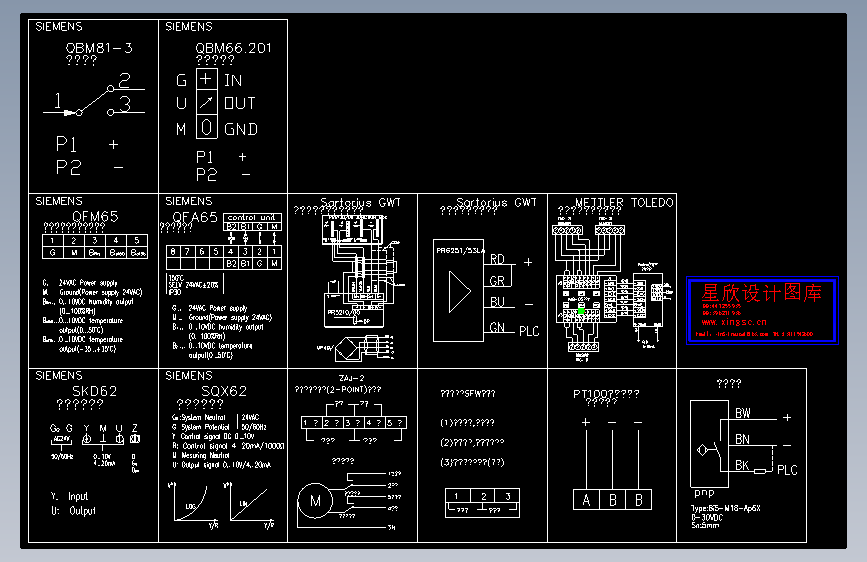This screenshot has width=867, height=562.
Task: Select the BW wire label
Action: tap(743, 413)
